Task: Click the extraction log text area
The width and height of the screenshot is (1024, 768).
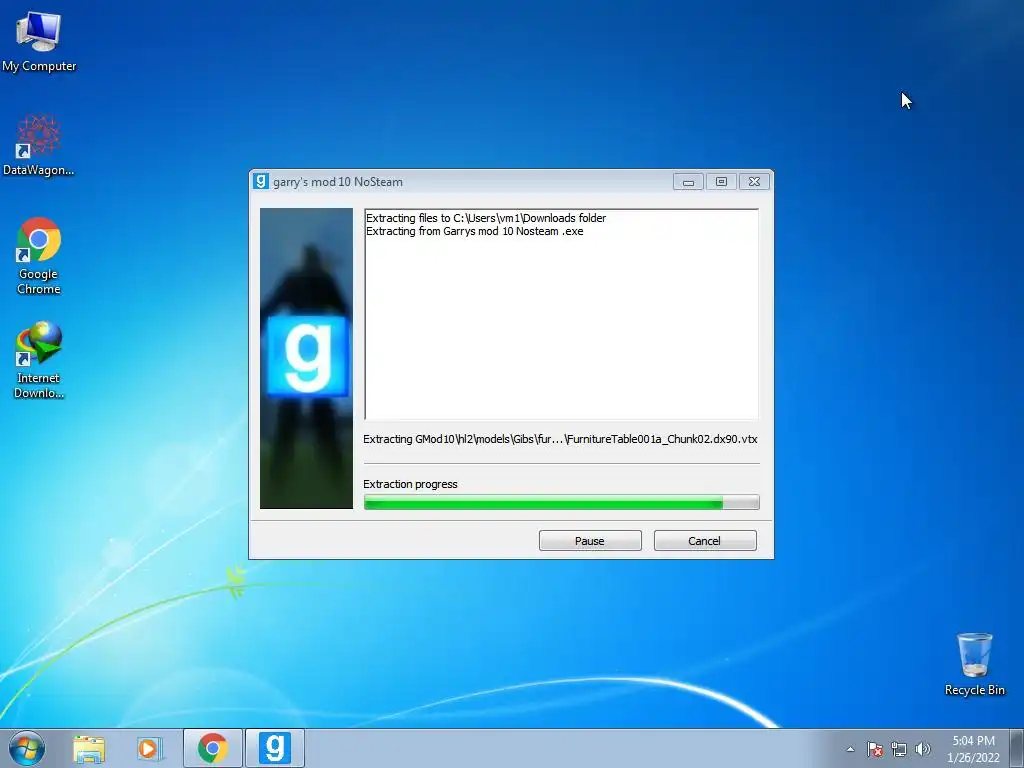Action: click(562, 314)
